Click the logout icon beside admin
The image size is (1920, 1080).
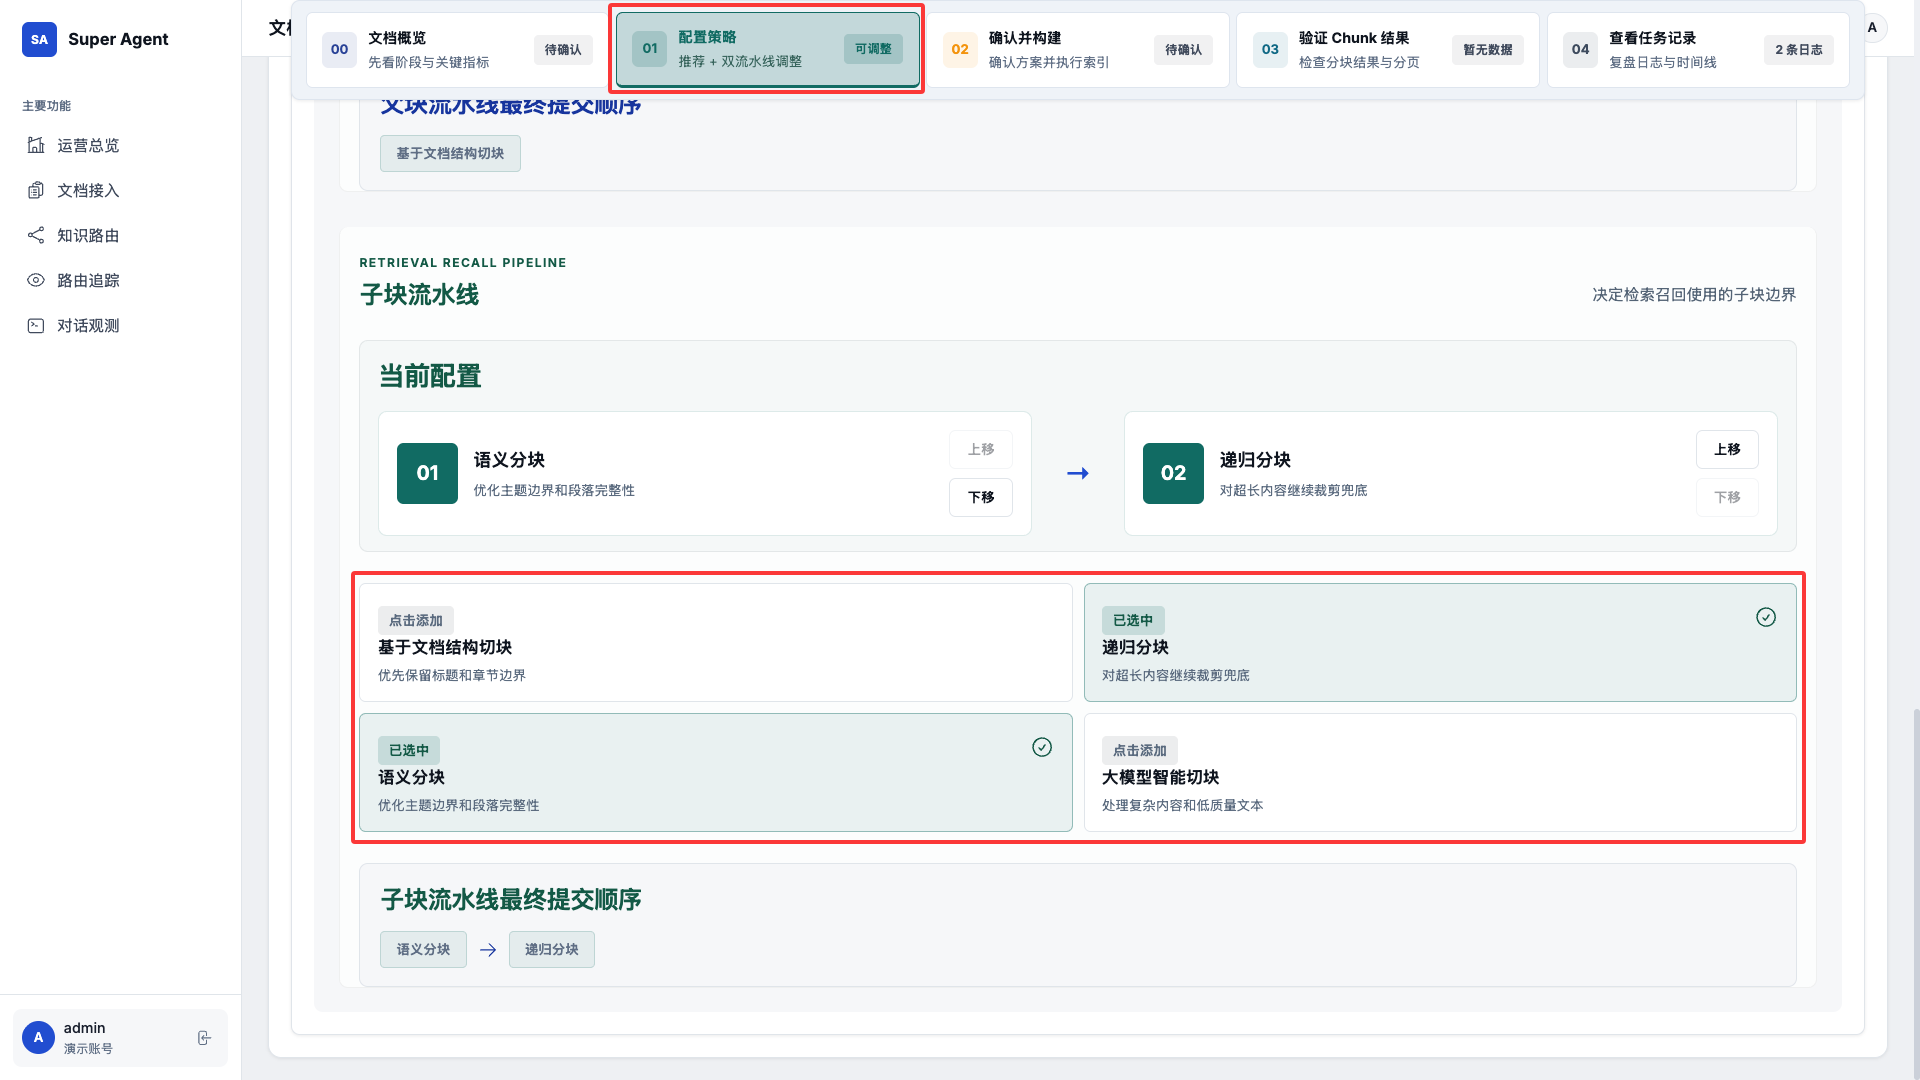[204, 1038]
